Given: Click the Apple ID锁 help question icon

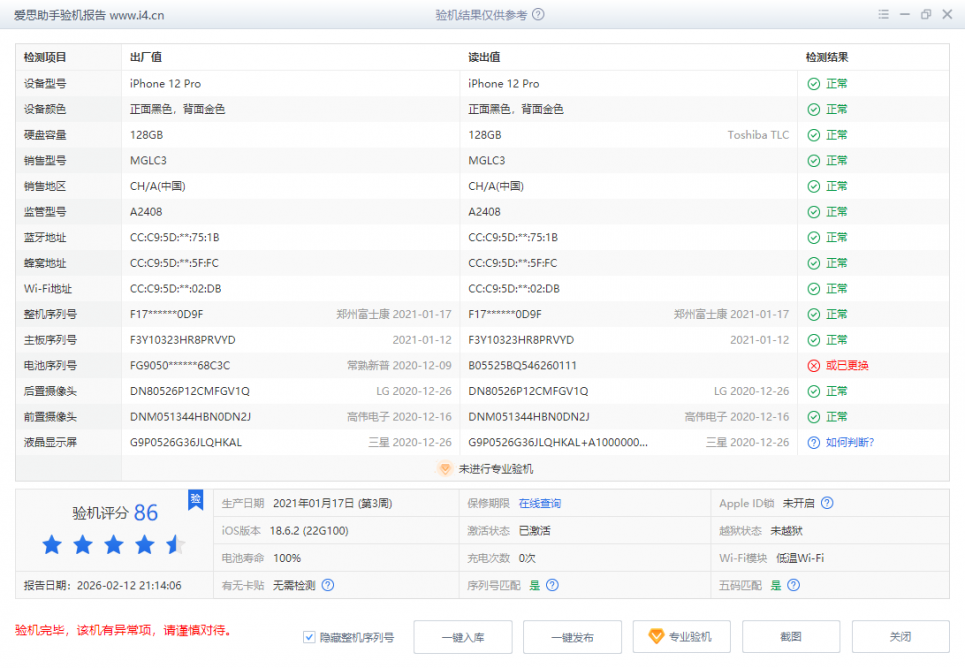Looking at the screenshot, I should pos(827,503).
